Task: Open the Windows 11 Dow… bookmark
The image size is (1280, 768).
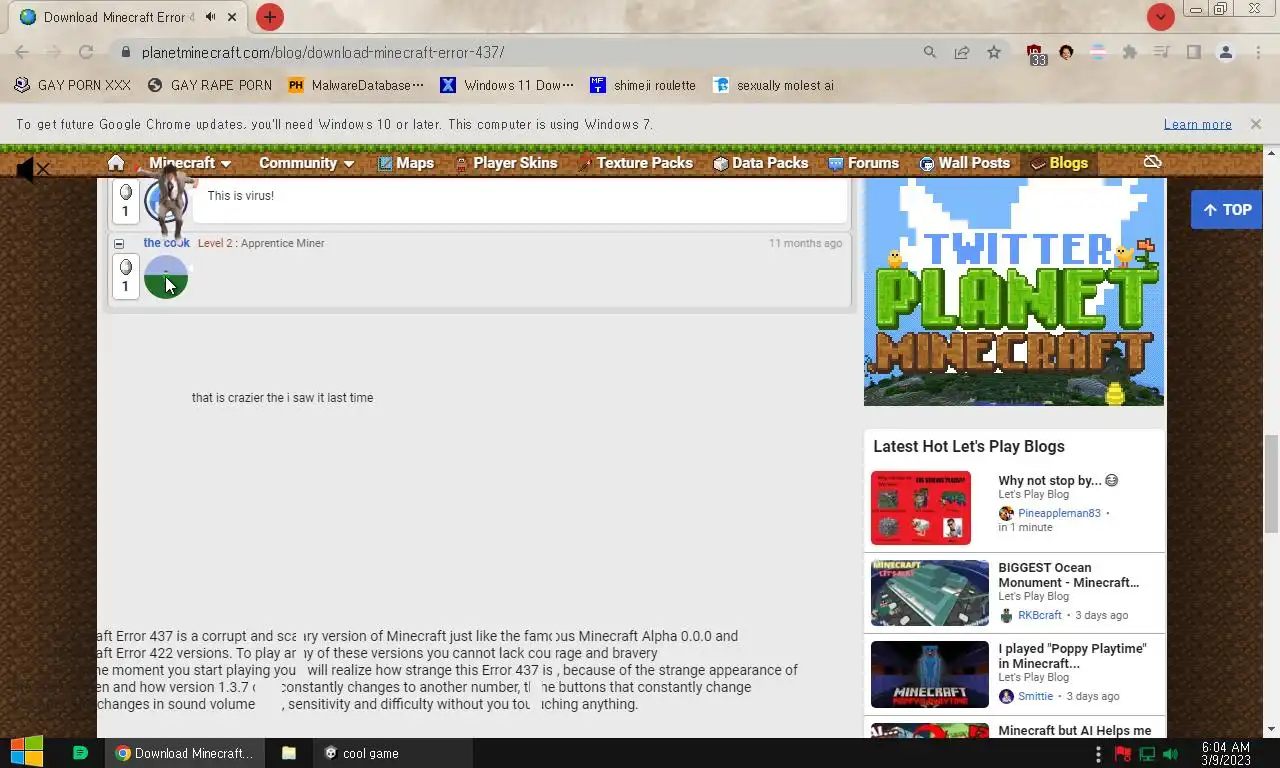Action: [508, 85]
